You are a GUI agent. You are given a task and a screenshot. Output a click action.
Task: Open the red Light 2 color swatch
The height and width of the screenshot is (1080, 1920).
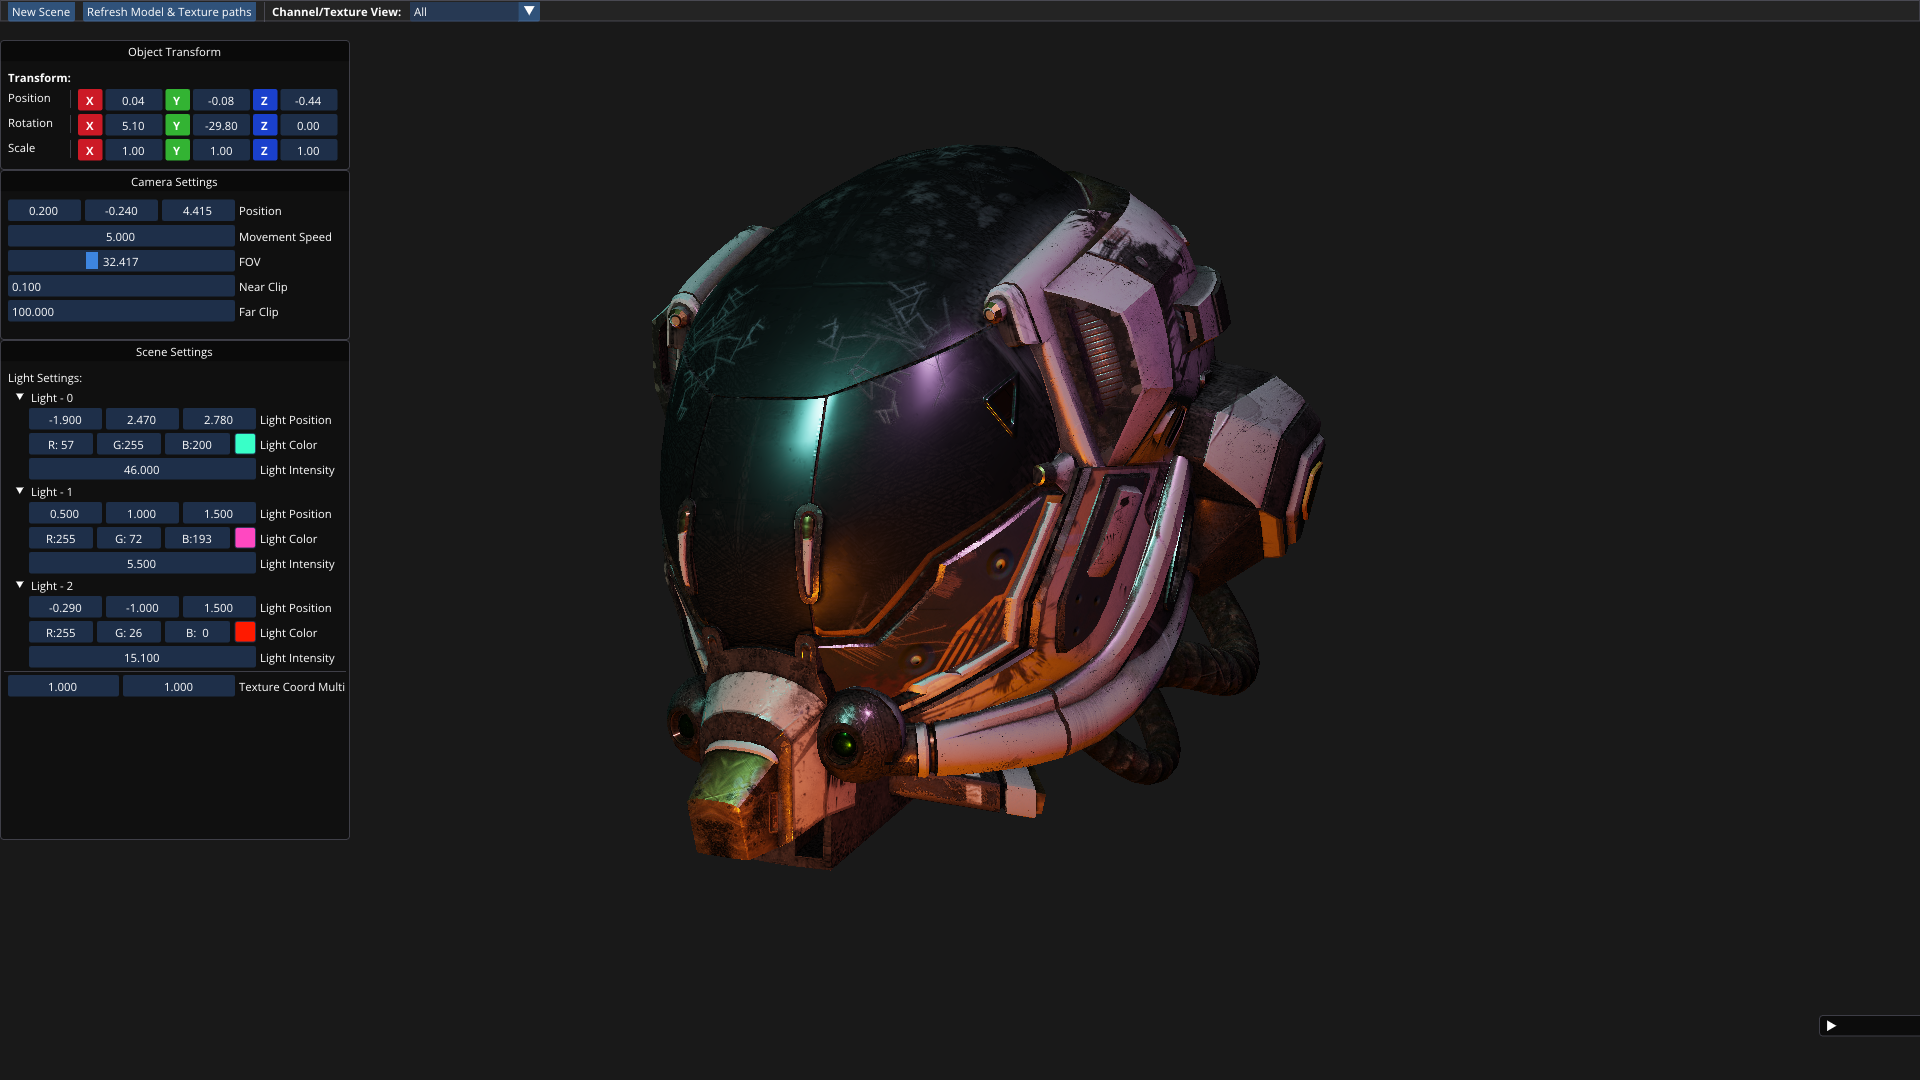point(245,633)
